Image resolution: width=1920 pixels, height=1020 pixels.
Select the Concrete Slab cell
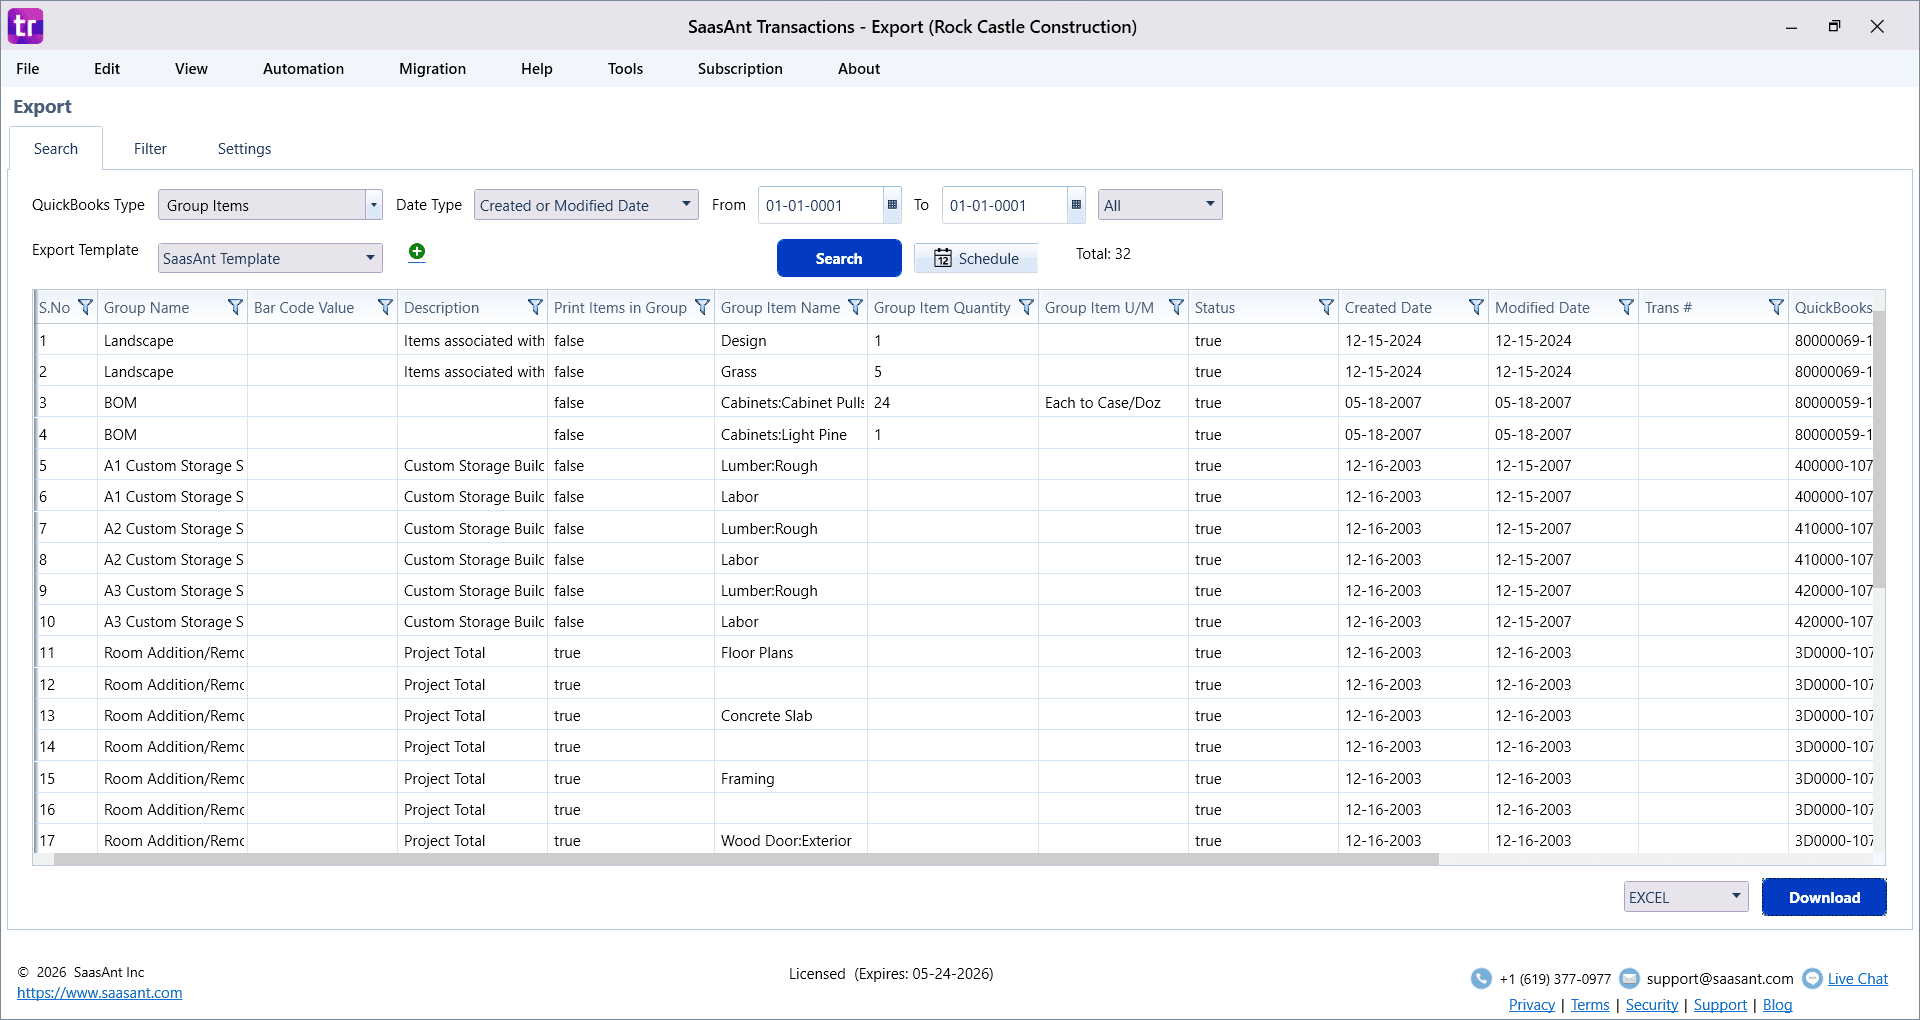click(791, 715)
